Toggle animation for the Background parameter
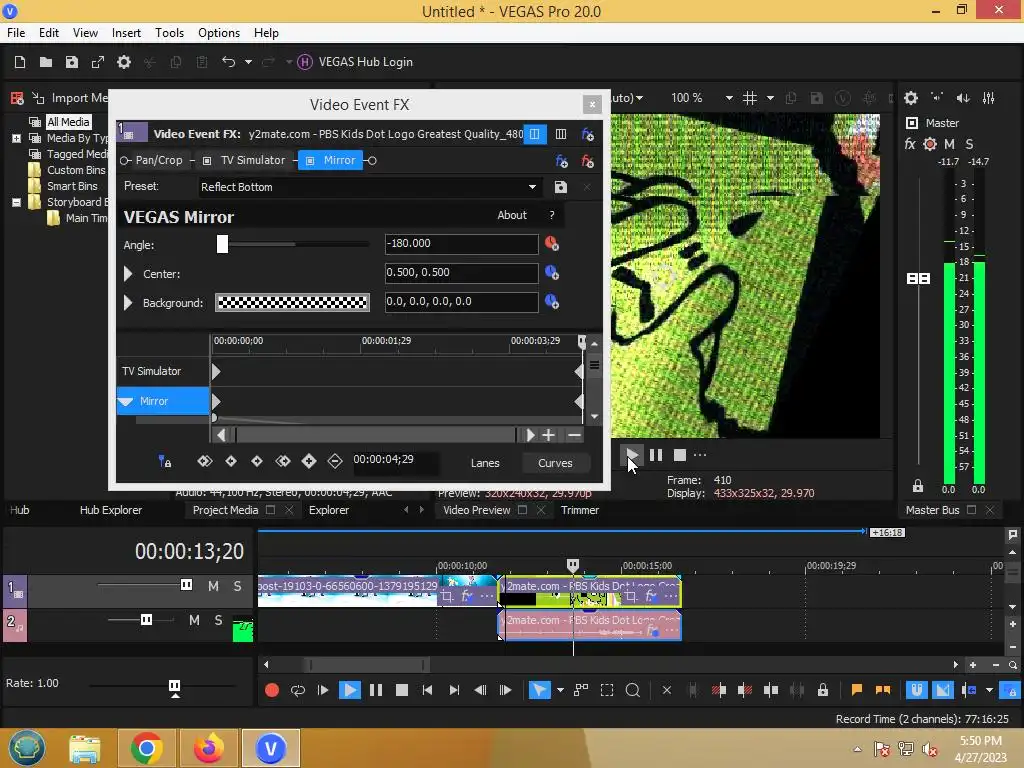The width and height of the screenshot is (1024, 768). [551, 302]
